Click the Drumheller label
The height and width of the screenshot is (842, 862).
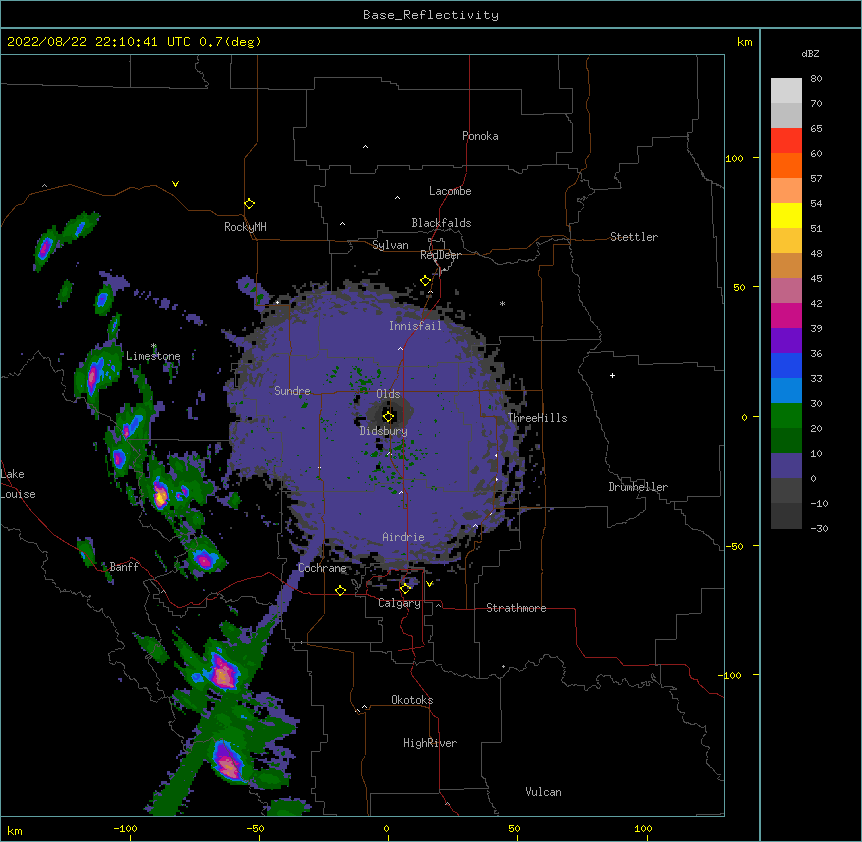(638, 487)
